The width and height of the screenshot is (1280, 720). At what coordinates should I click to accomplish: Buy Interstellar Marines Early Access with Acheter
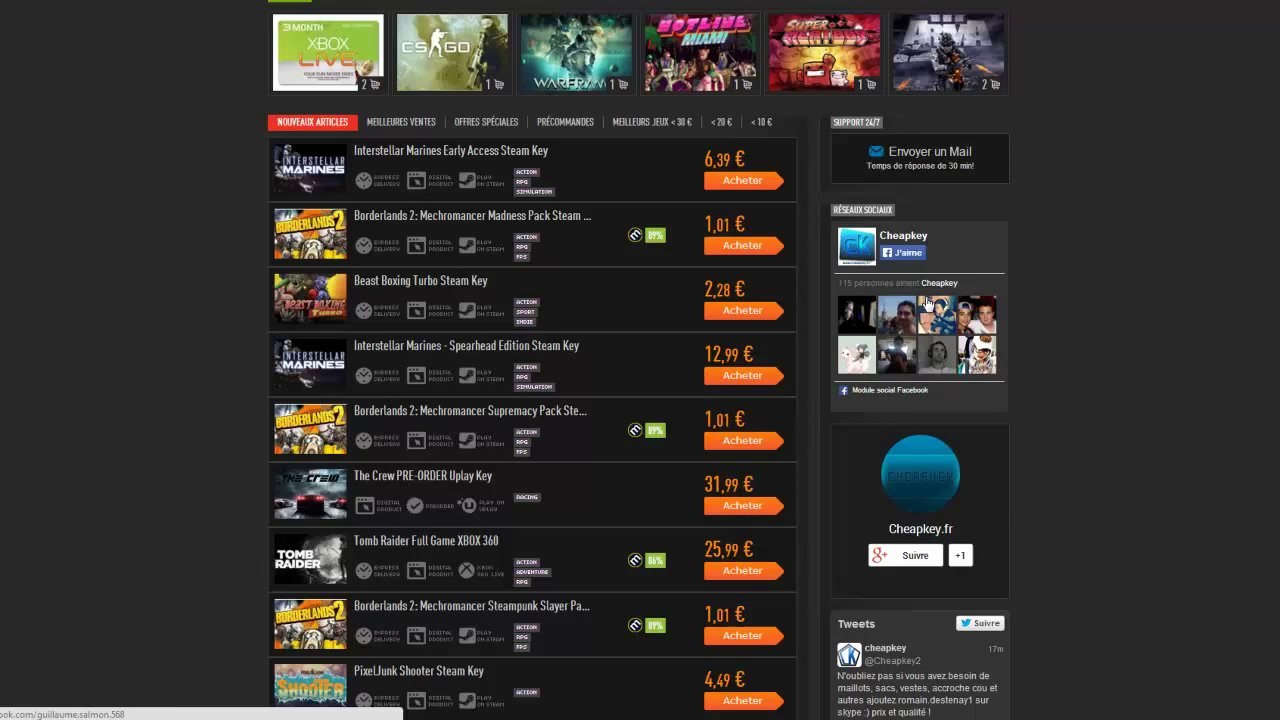[x=743, y=181]
